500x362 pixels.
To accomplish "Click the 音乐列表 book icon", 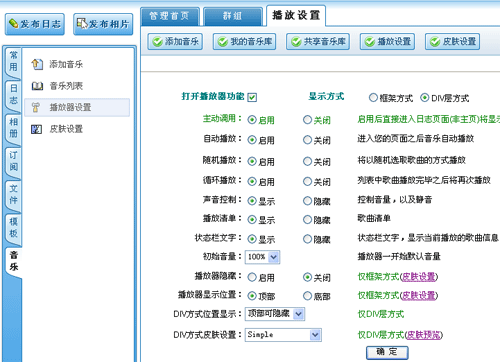I will [x=37, y=86].
